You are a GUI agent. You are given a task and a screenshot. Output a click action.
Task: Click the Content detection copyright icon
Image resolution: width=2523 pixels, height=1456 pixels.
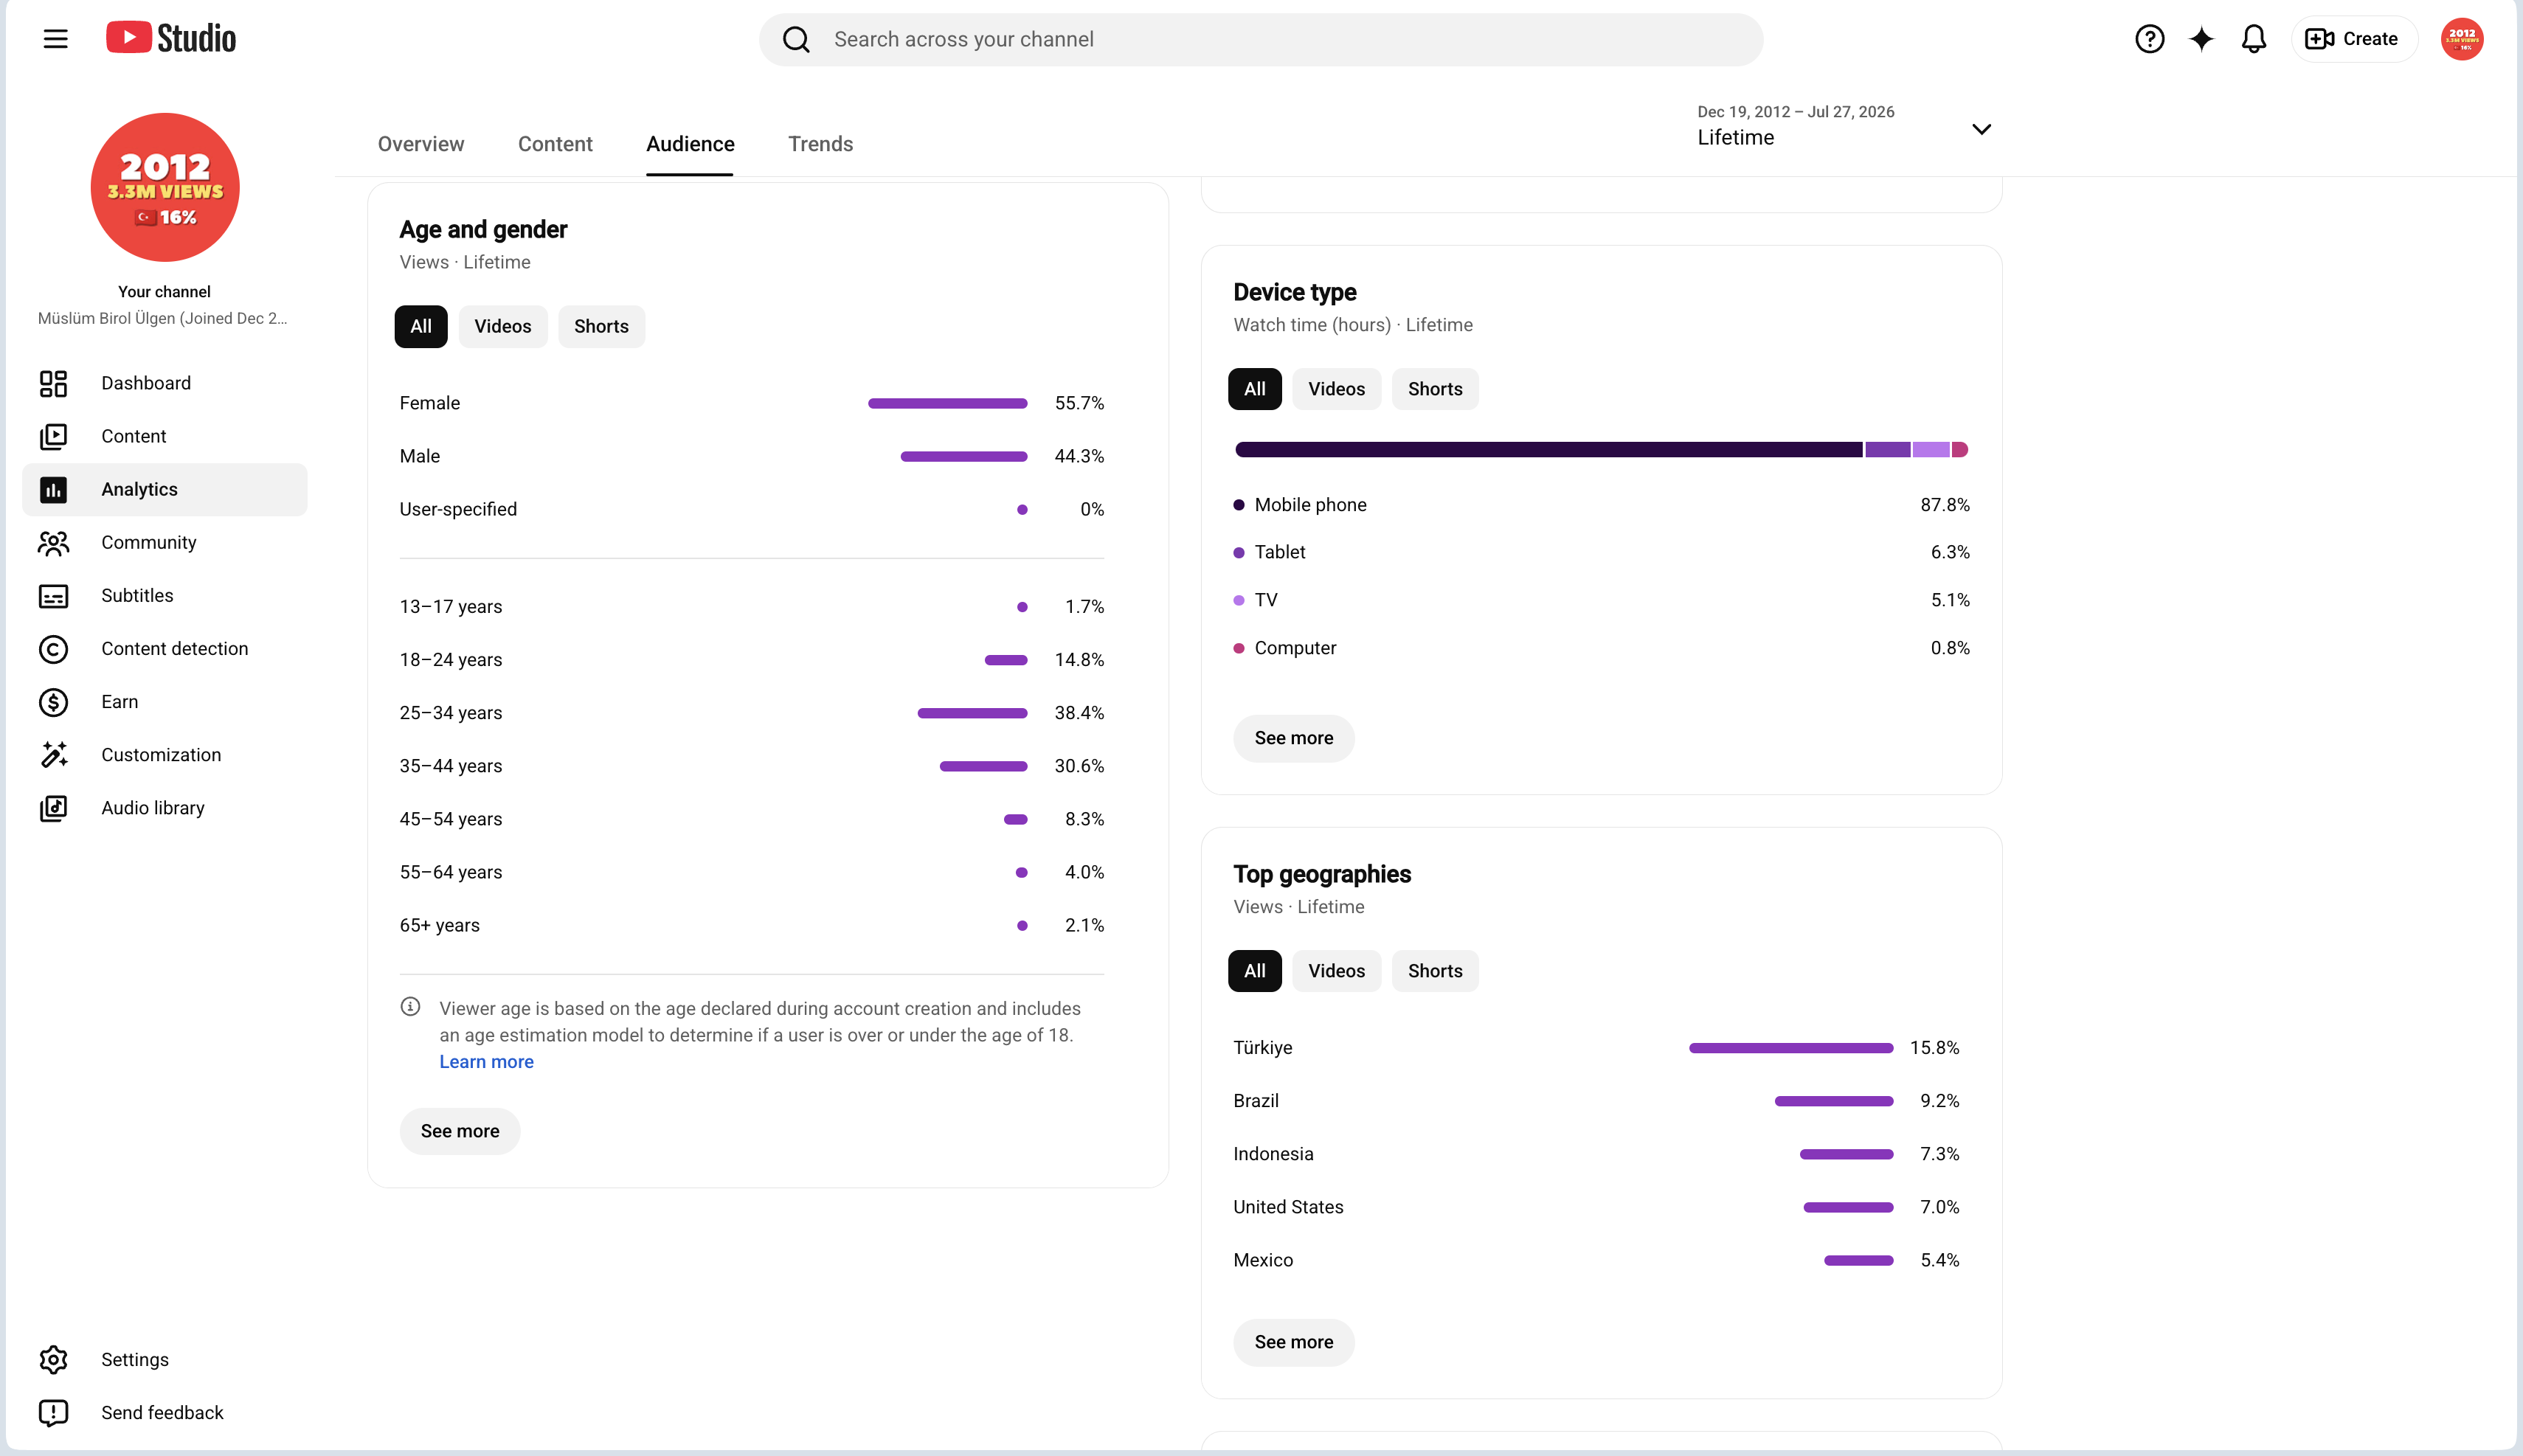pos(54,649)
